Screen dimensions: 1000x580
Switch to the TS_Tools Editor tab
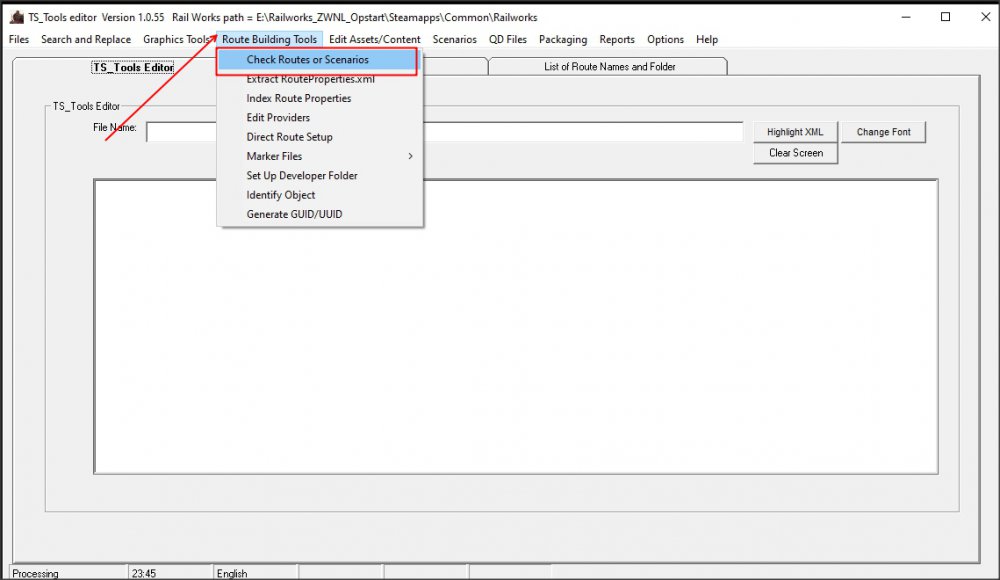coord(133,67)
